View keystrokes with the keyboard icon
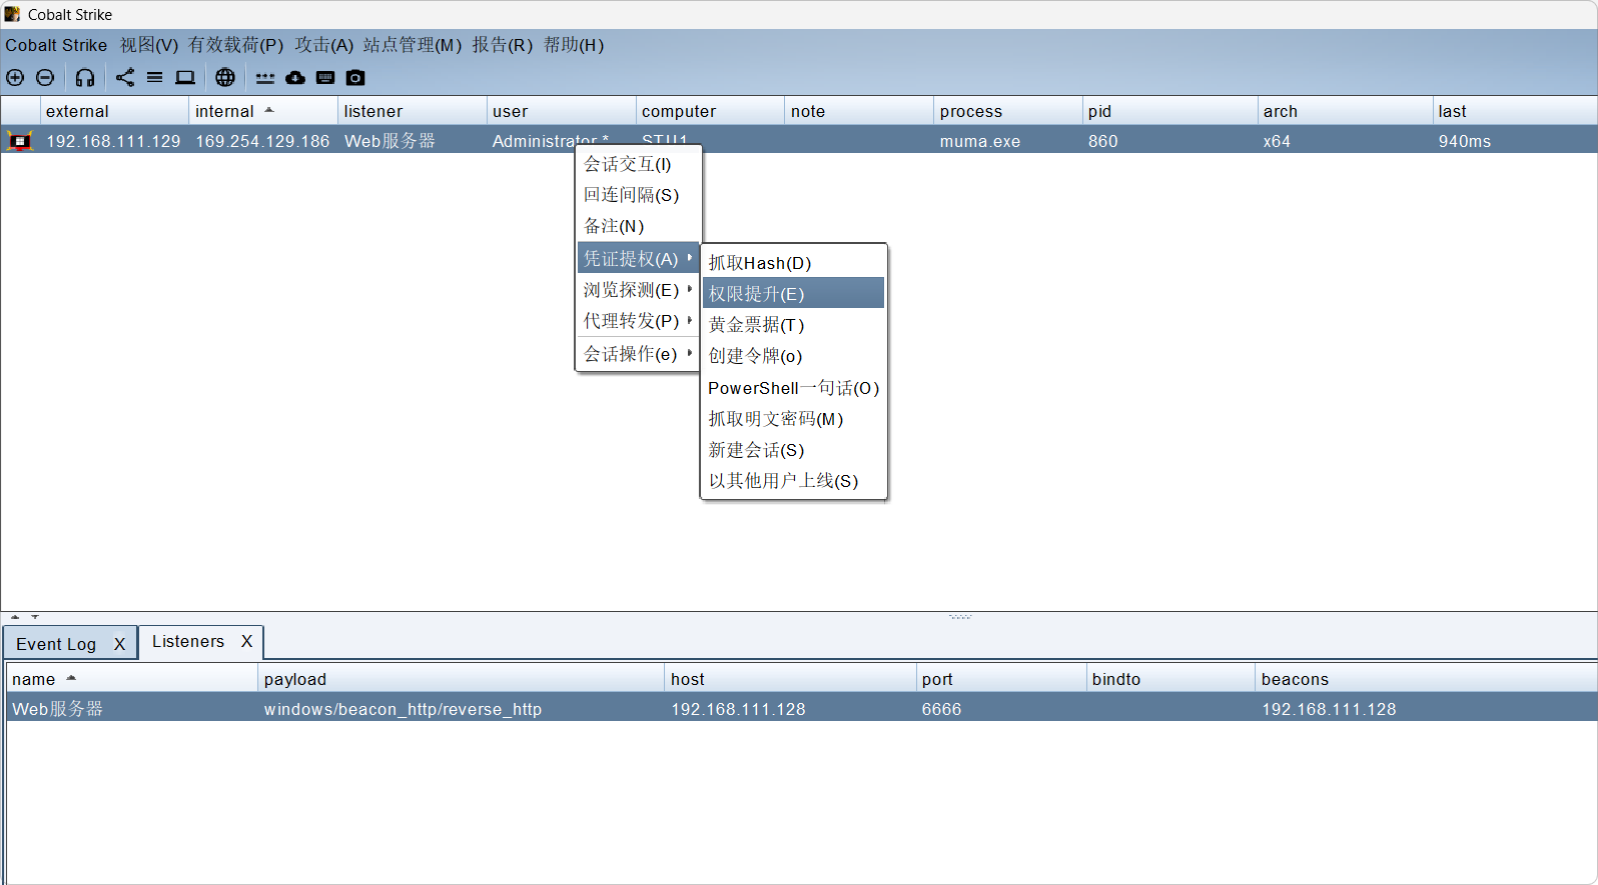 click(325, 77)
